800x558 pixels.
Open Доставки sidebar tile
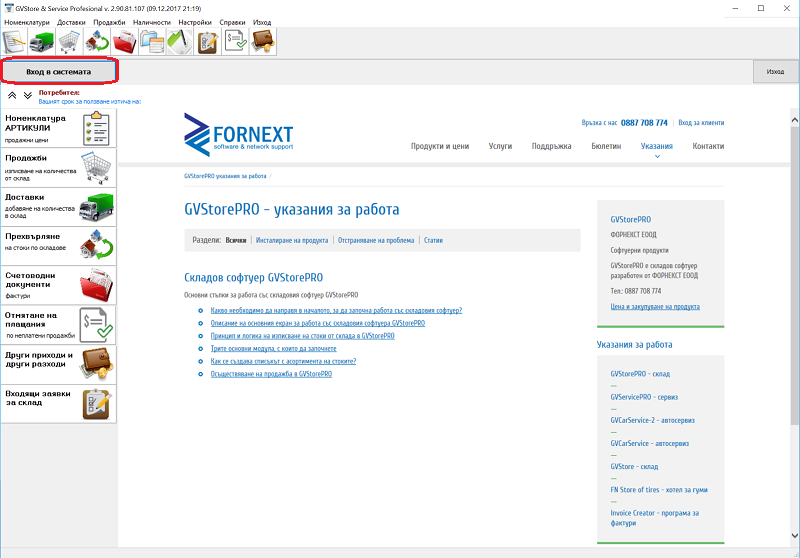(x=59, y=207)
